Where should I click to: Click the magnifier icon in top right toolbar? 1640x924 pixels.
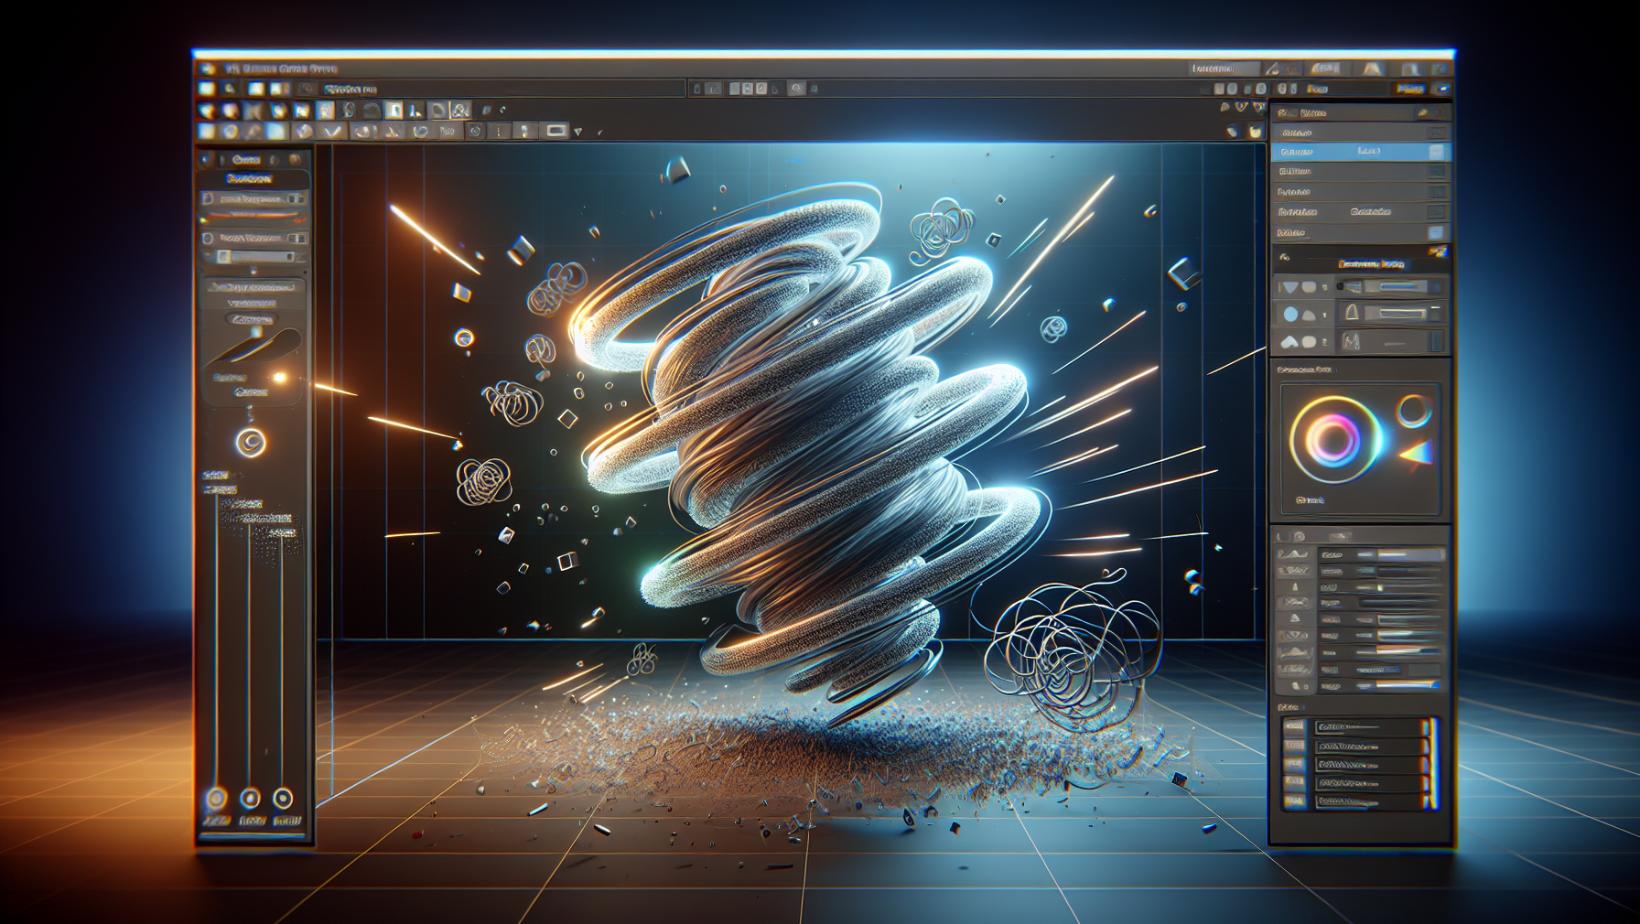click(x=797, y=89)
